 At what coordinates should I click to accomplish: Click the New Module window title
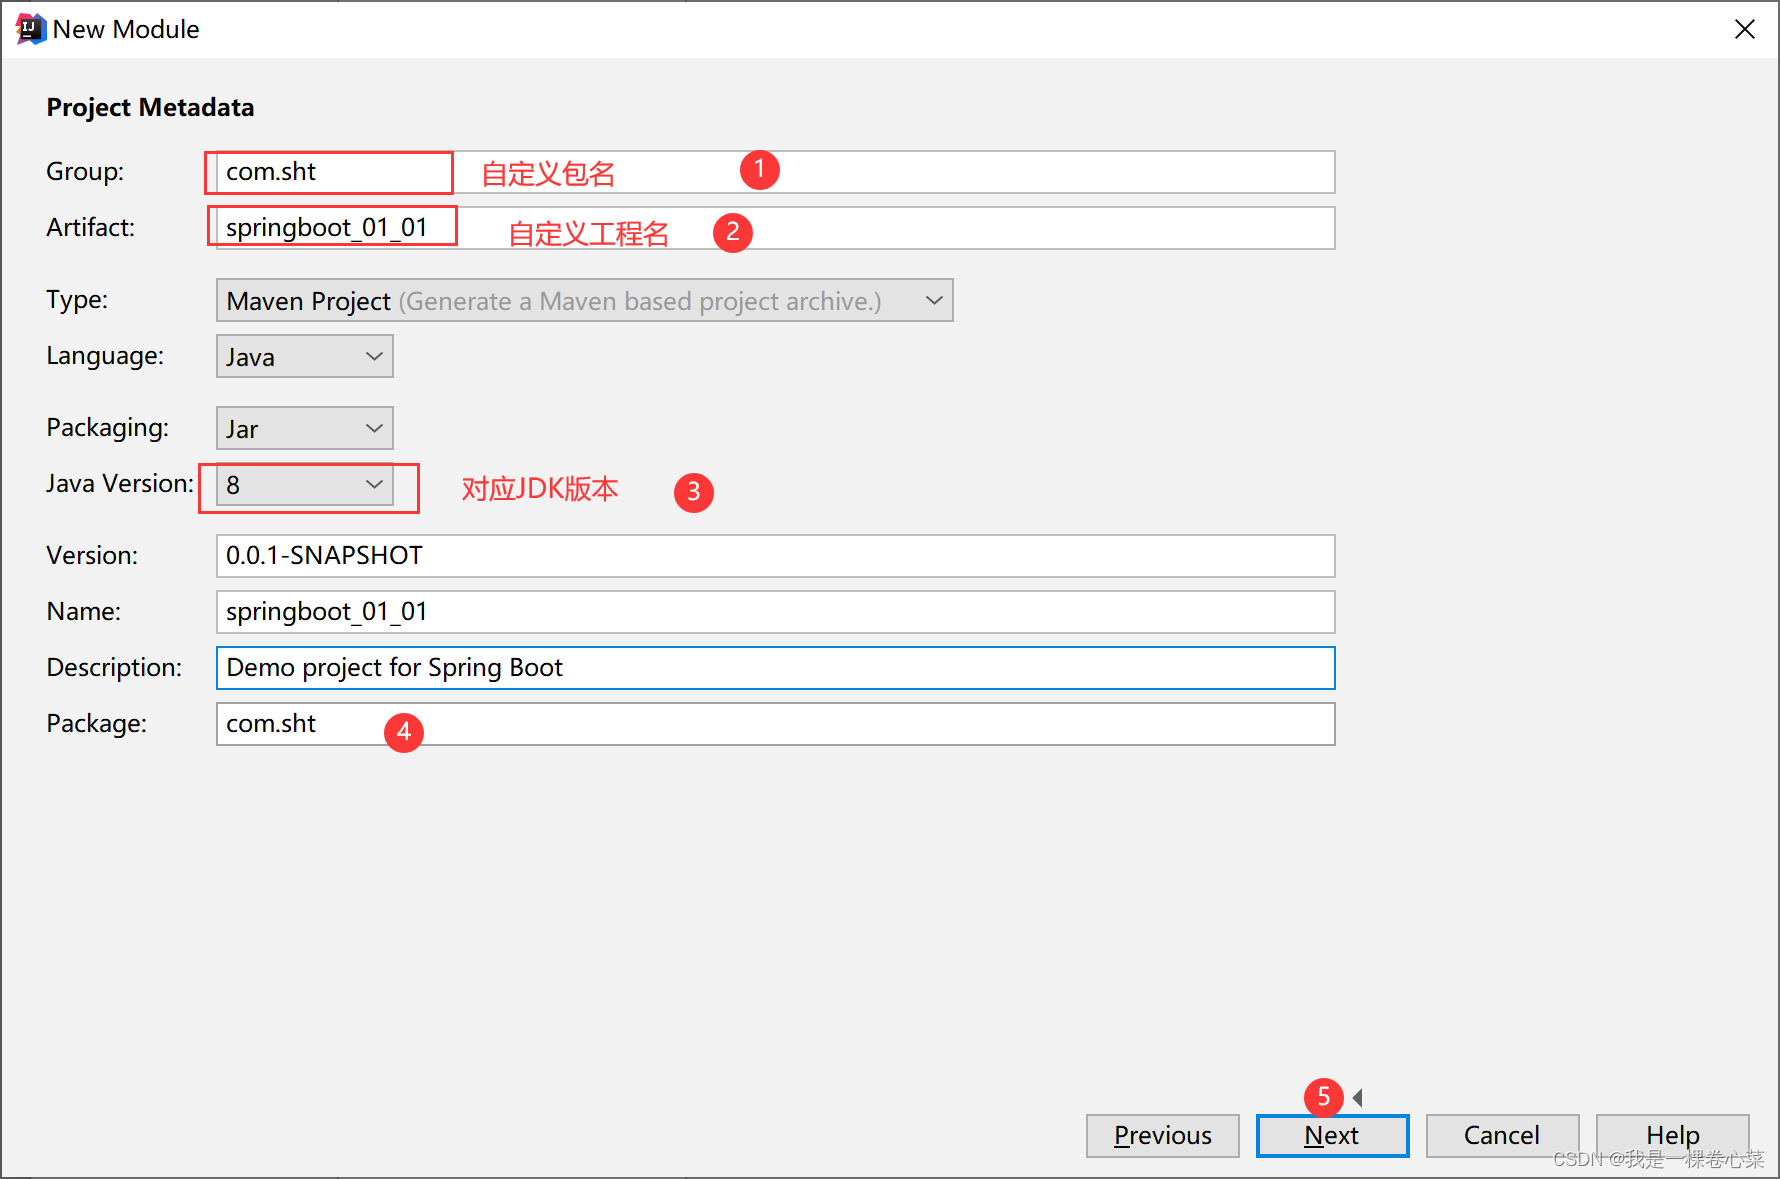coord(126,29)
